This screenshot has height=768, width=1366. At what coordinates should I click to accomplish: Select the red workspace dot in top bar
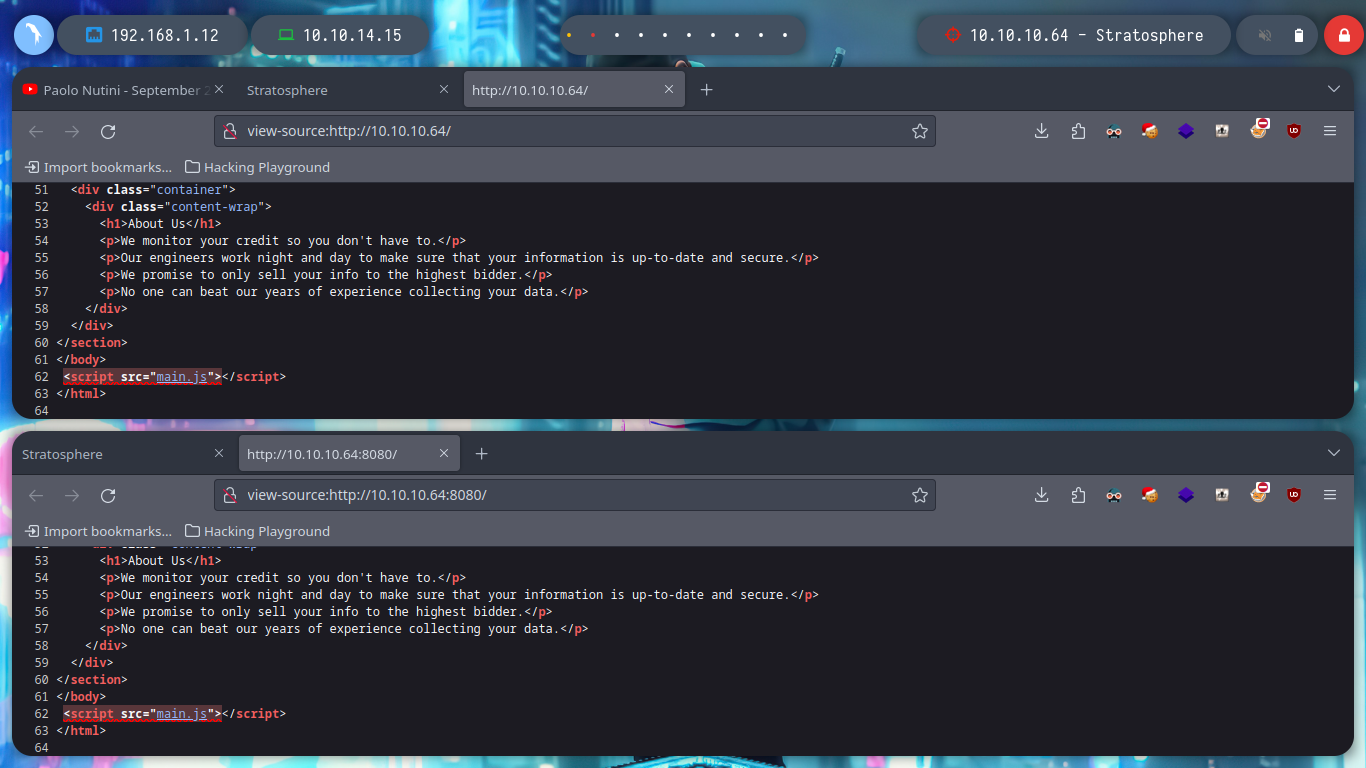click(x=593, y=35)
